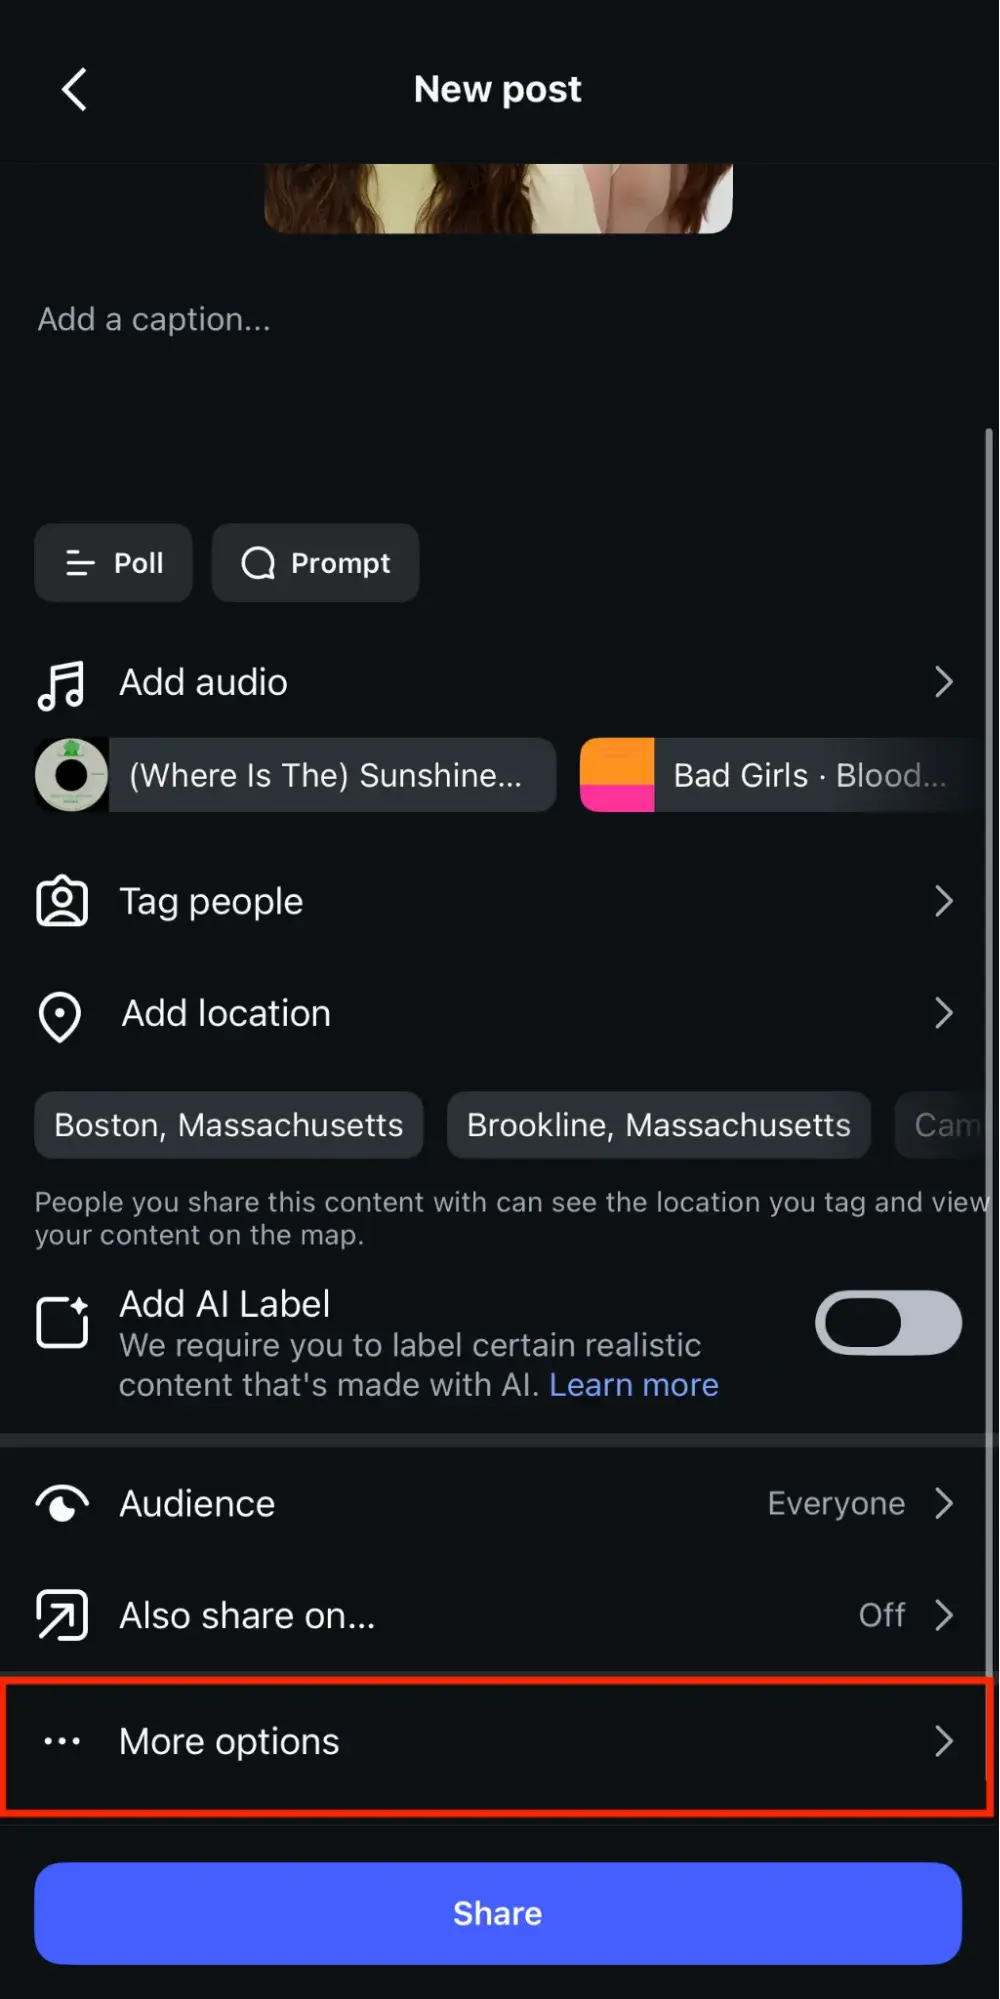Click the Tag people icon
Screen dimensions: 1000x1999
click(60, 901)
